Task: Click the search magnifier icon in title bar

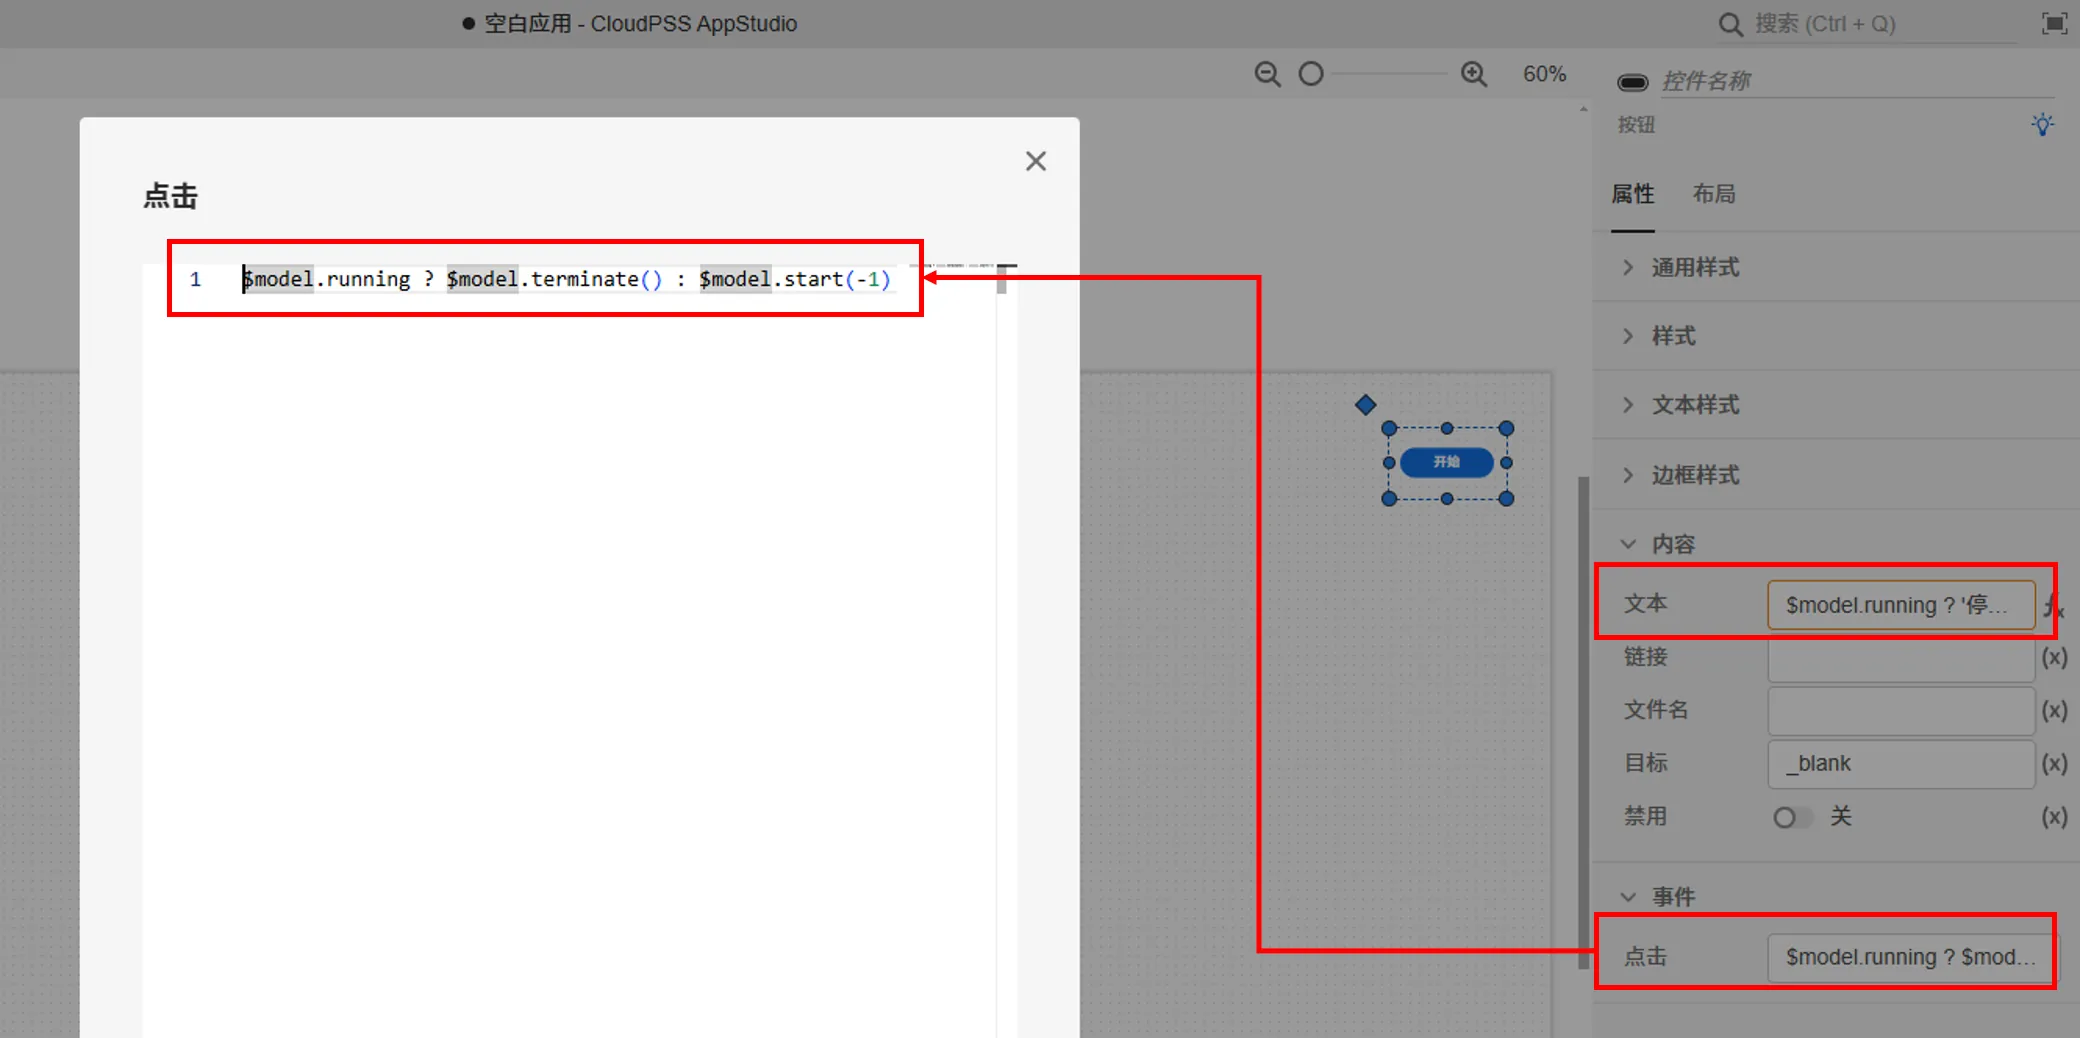Action: pos(1730,24)
